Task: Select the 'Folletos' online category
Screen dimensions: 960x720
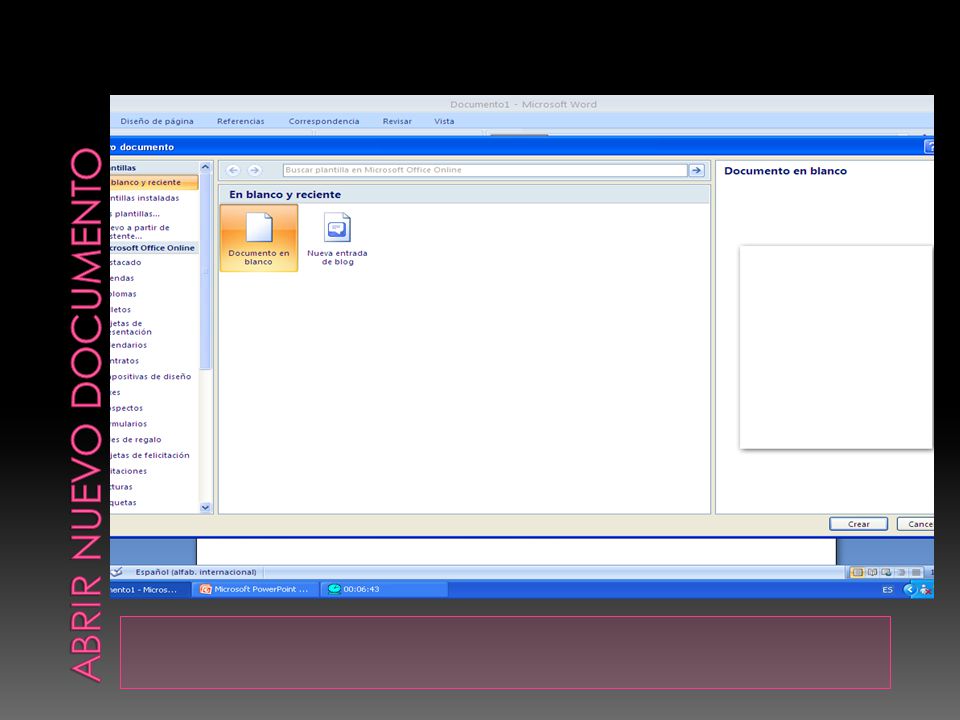Action: coord(121,310)
